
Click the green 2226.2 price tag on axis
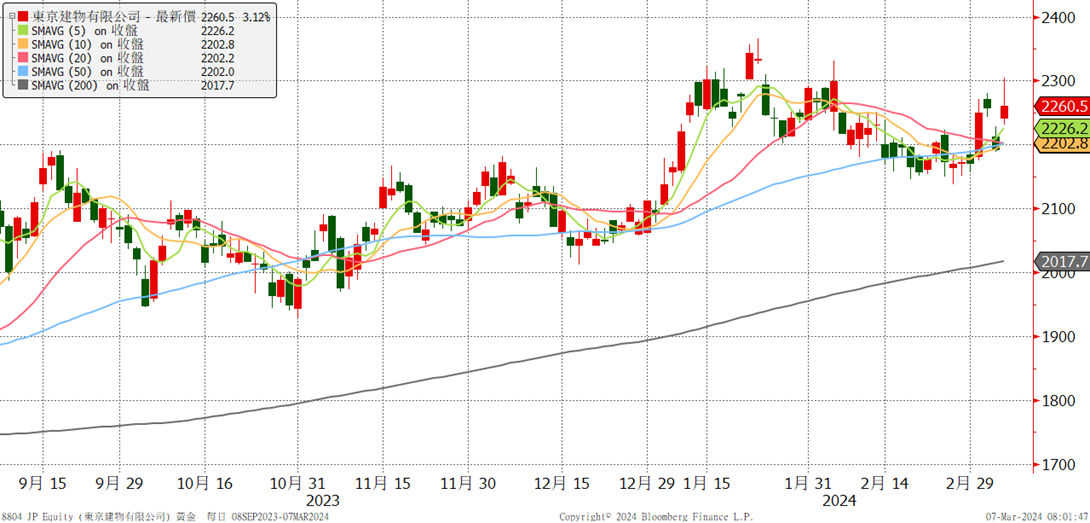click(x=1062, y=129)
